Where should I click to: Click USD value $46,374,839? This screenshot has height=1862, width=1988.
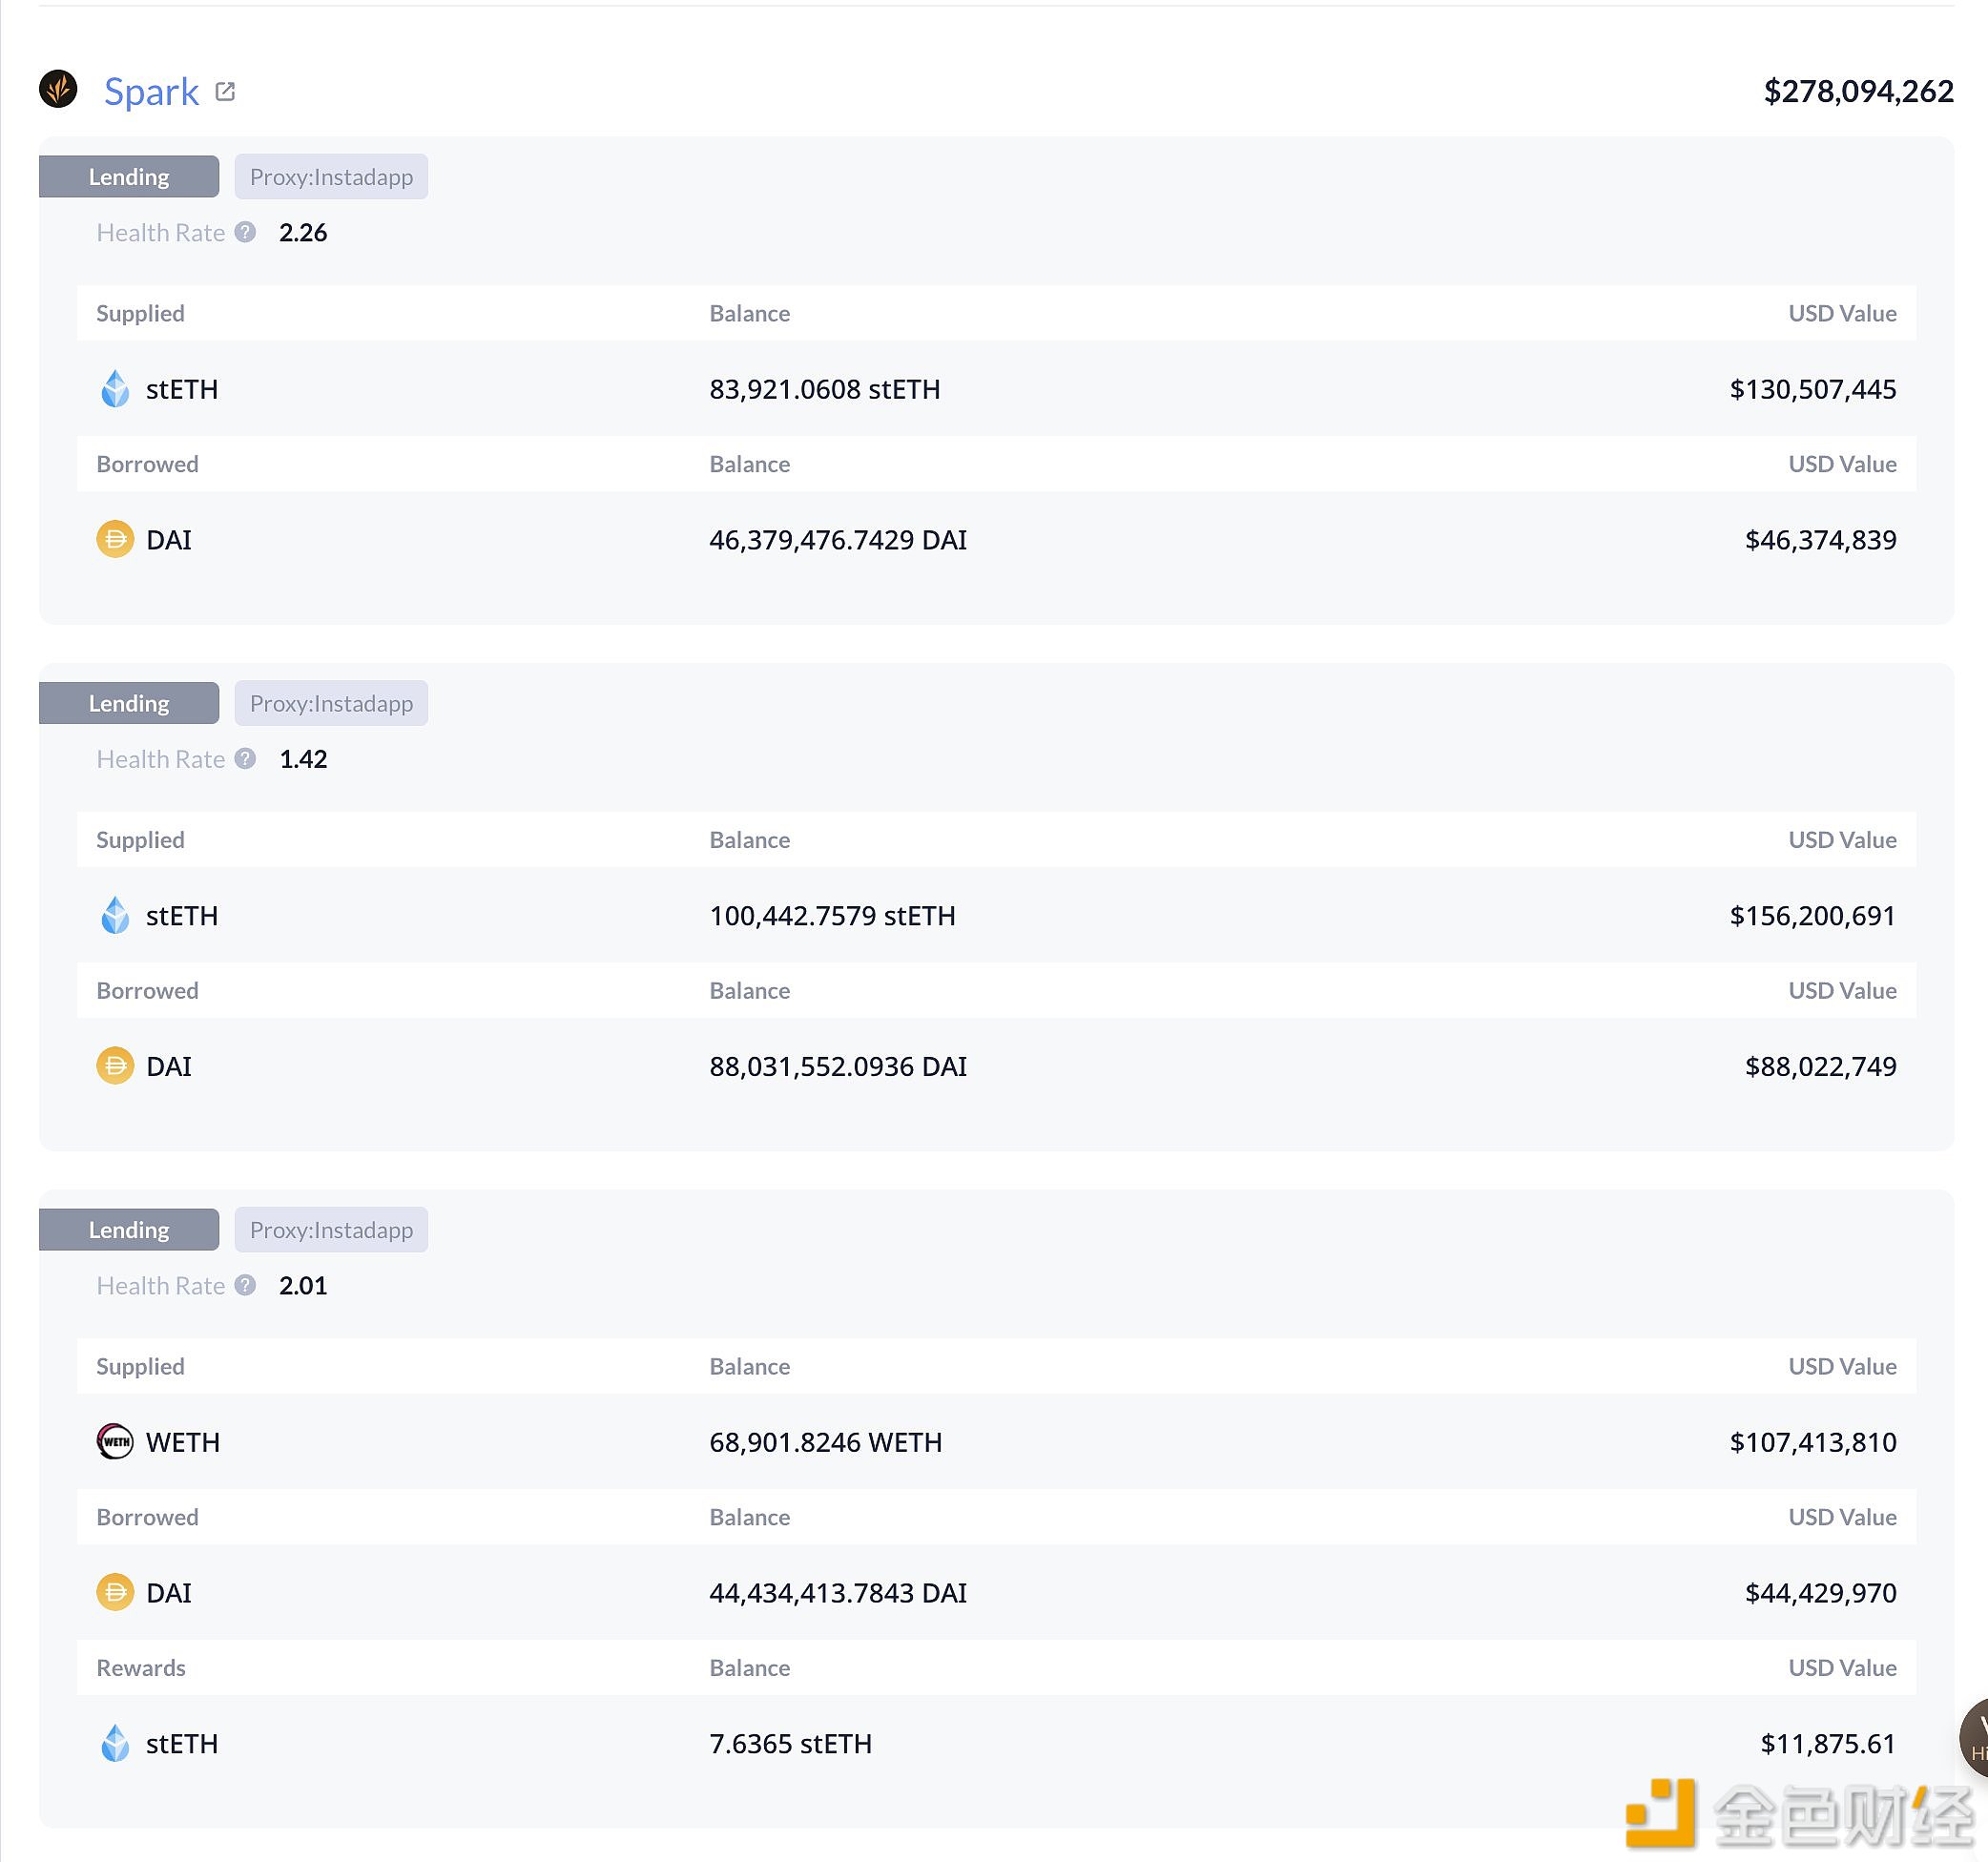click(1821, 540)
